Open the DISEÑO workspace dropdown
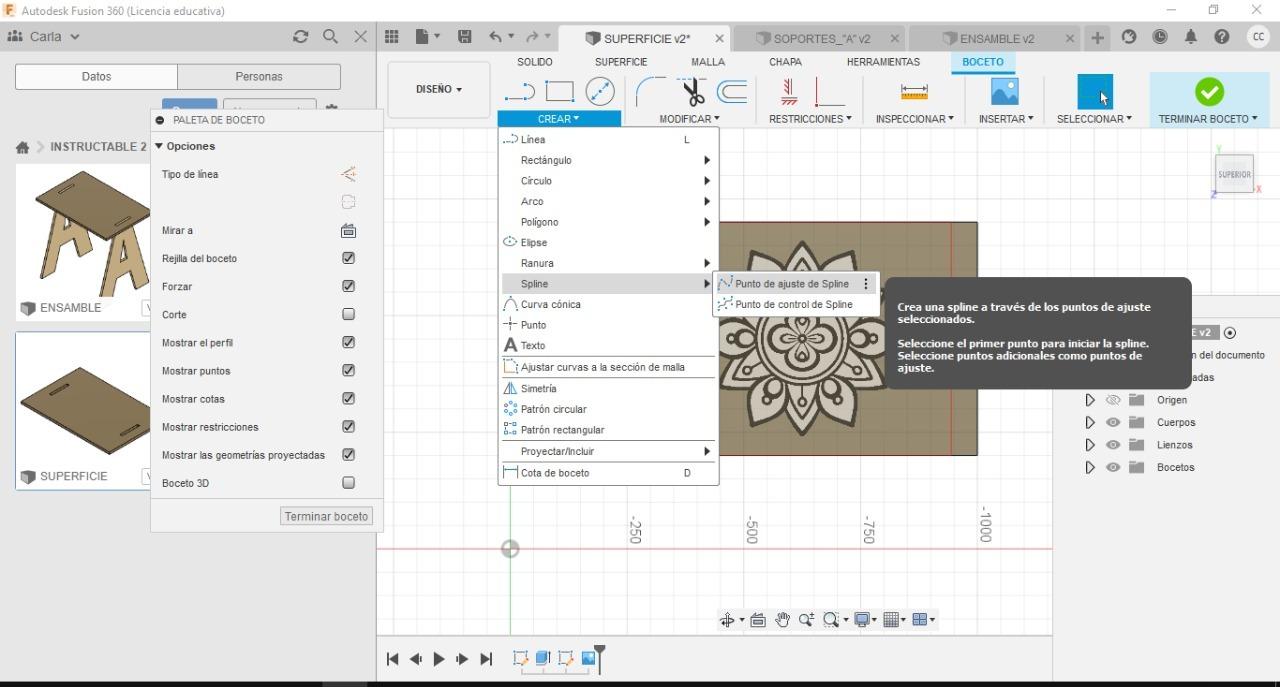This screenshot has width=1280, height=687. point(439,89)
